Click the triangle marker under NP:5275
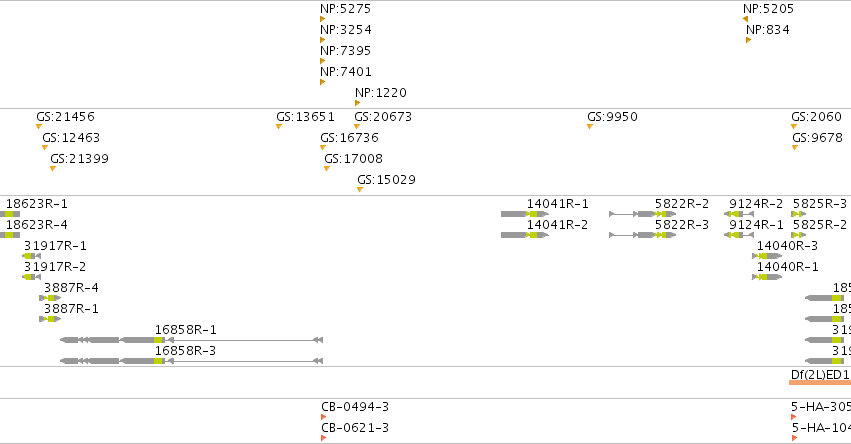851x444 pixels. click(x=322, y=19)
